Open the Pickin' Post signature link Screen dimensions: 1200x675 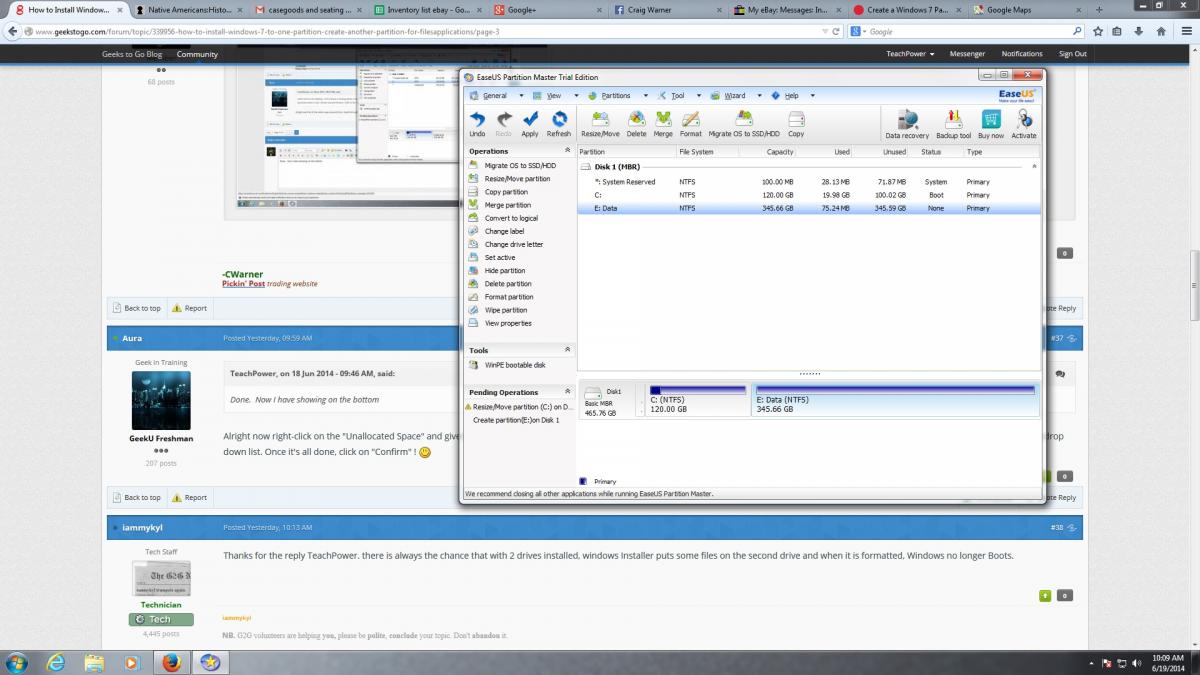coord(243,284)
